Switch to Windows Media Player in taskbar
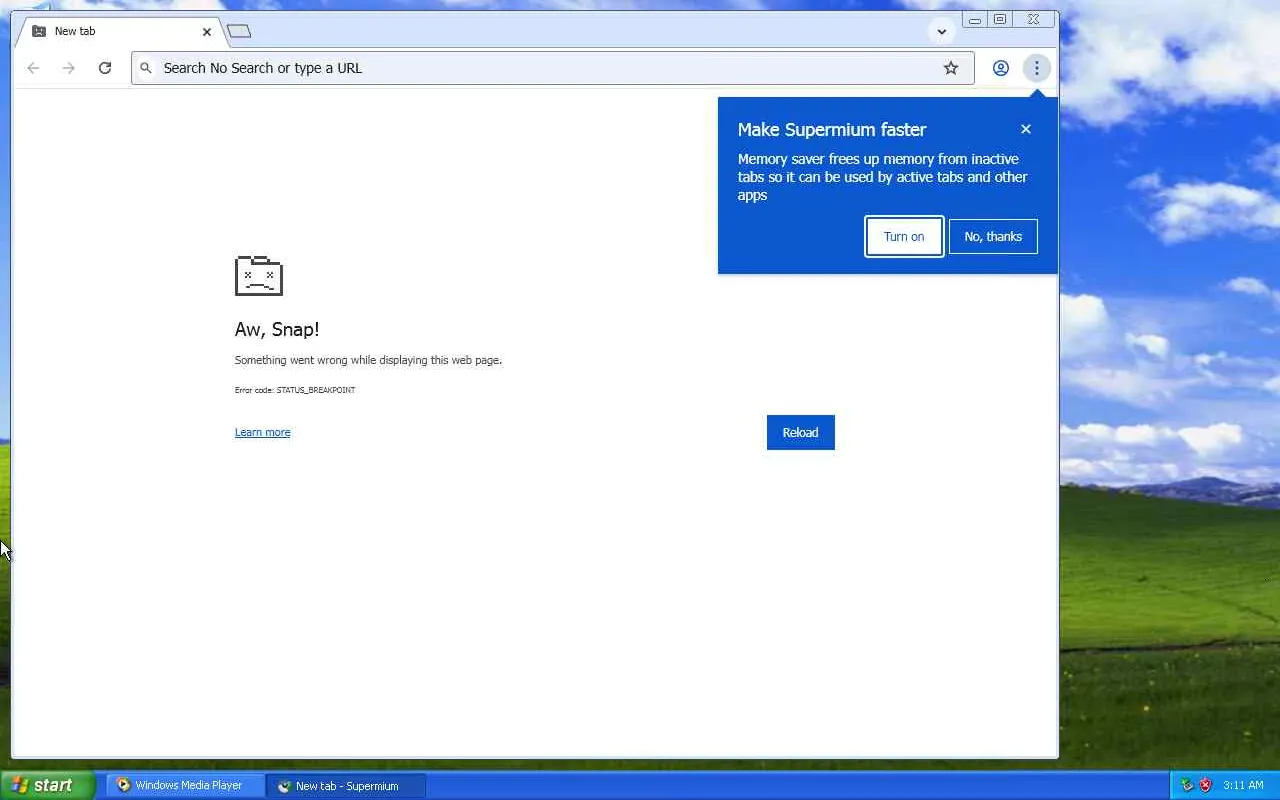The image size is (1280, 800). click(185, 785)
